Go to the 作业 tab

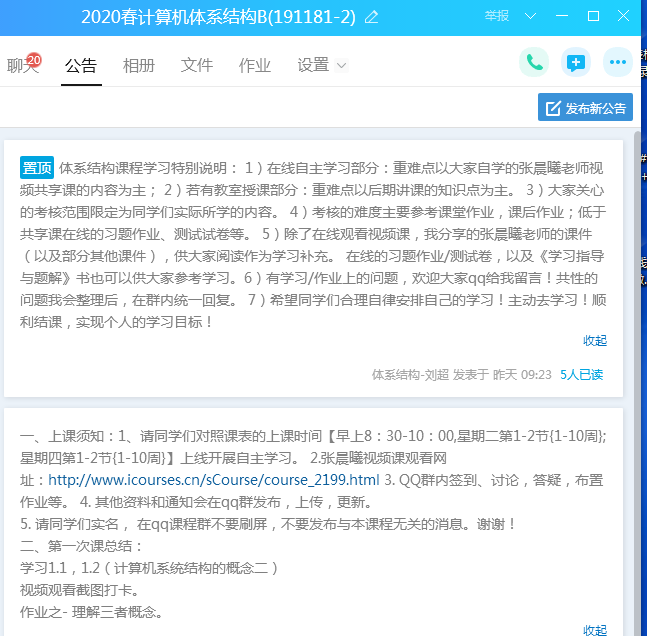click(x=255, y=66)
